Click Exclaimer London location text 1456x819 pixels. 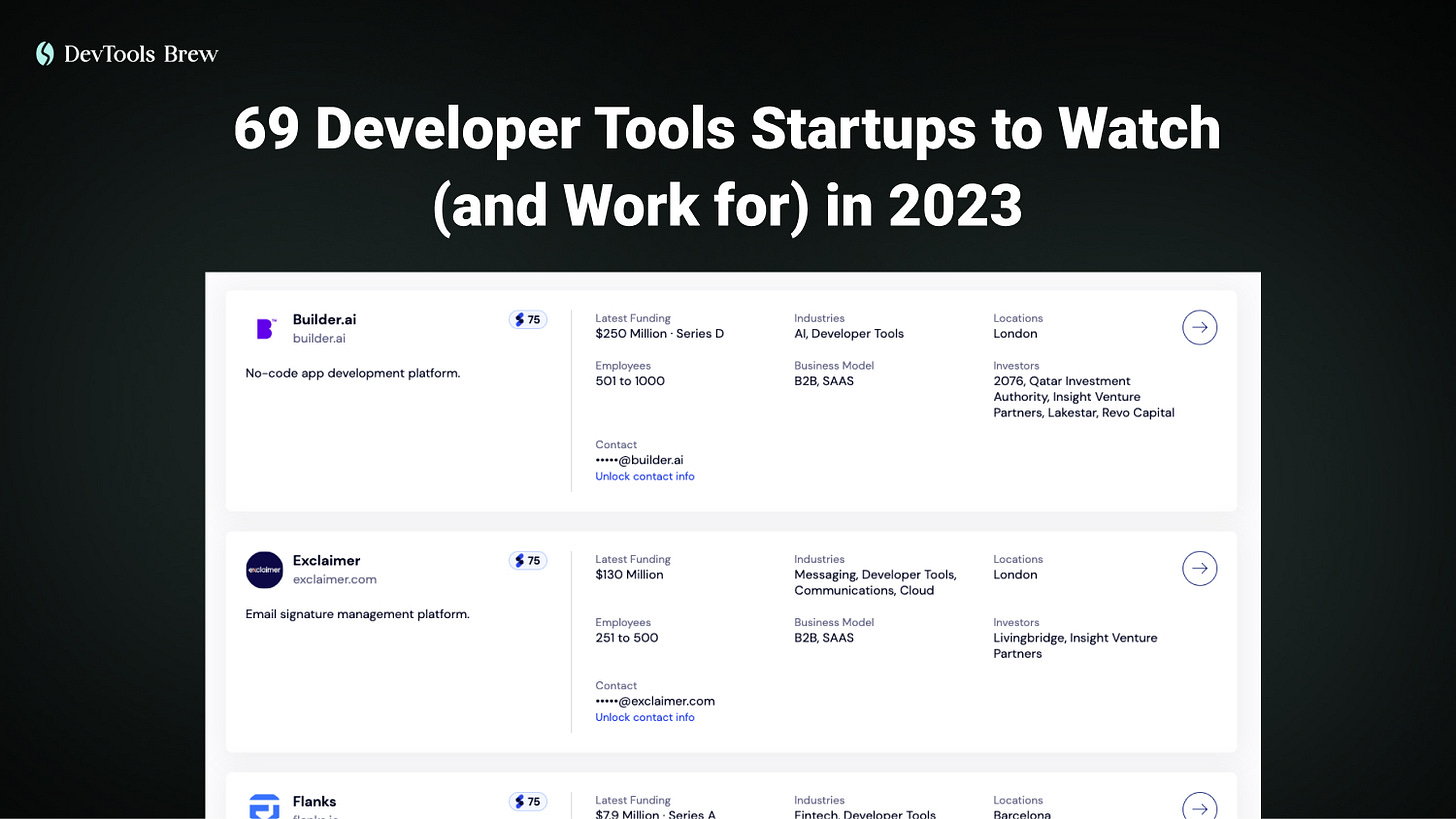point(1015,575)
